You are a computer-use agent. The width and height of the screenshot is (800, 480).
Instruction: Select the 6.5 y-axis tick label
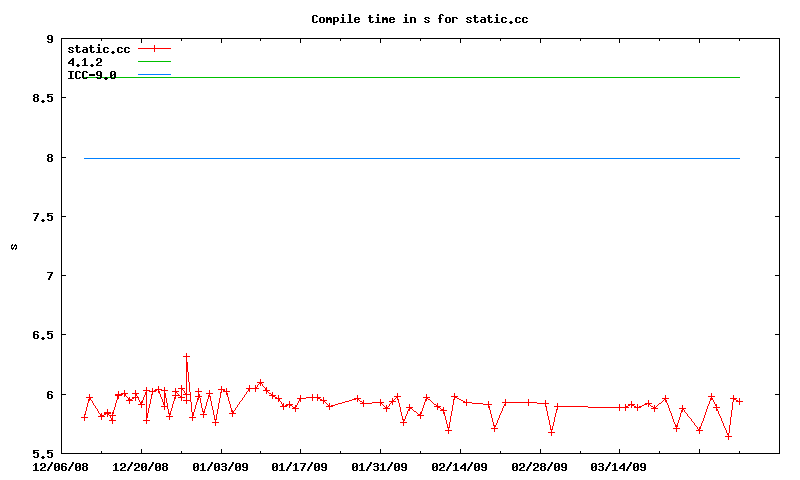click(44, 335)
